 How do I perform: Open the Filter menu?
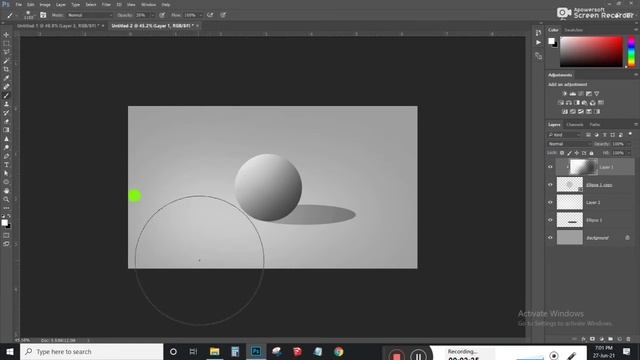[106, 4]
